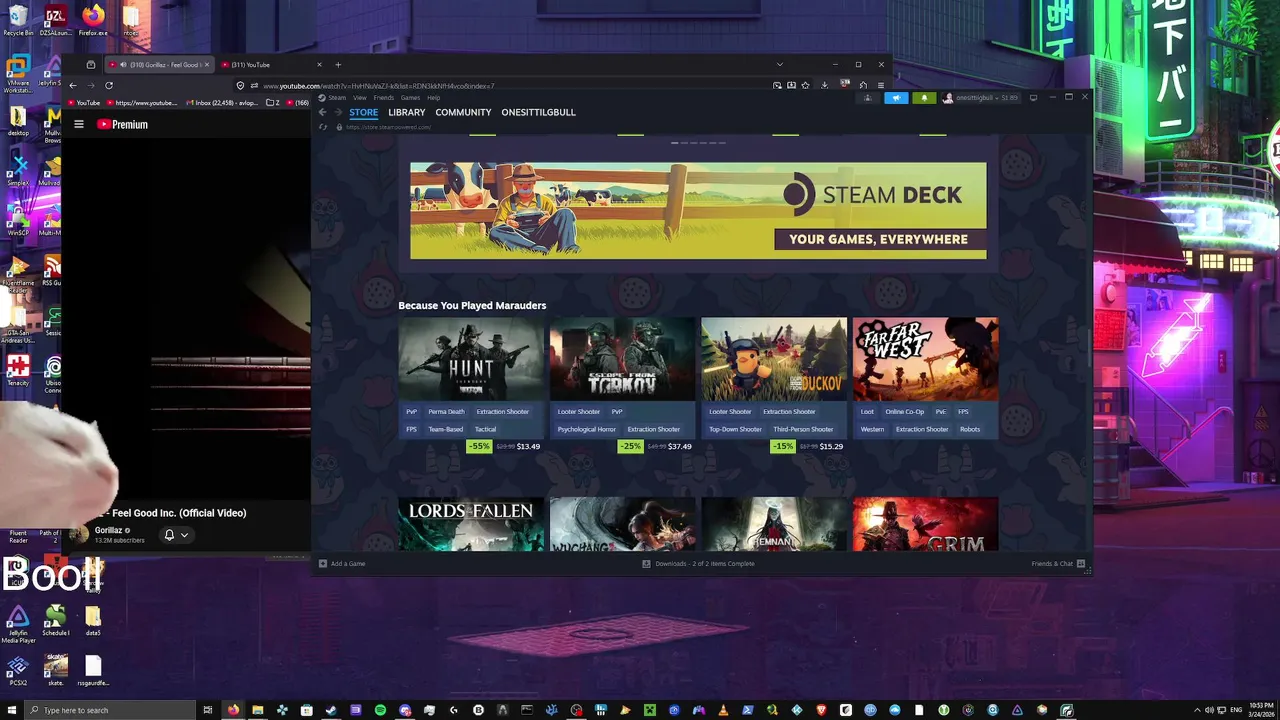Select the Top-Down Shooter tag
Viewport: 1280px width, 720px height.
735,430
